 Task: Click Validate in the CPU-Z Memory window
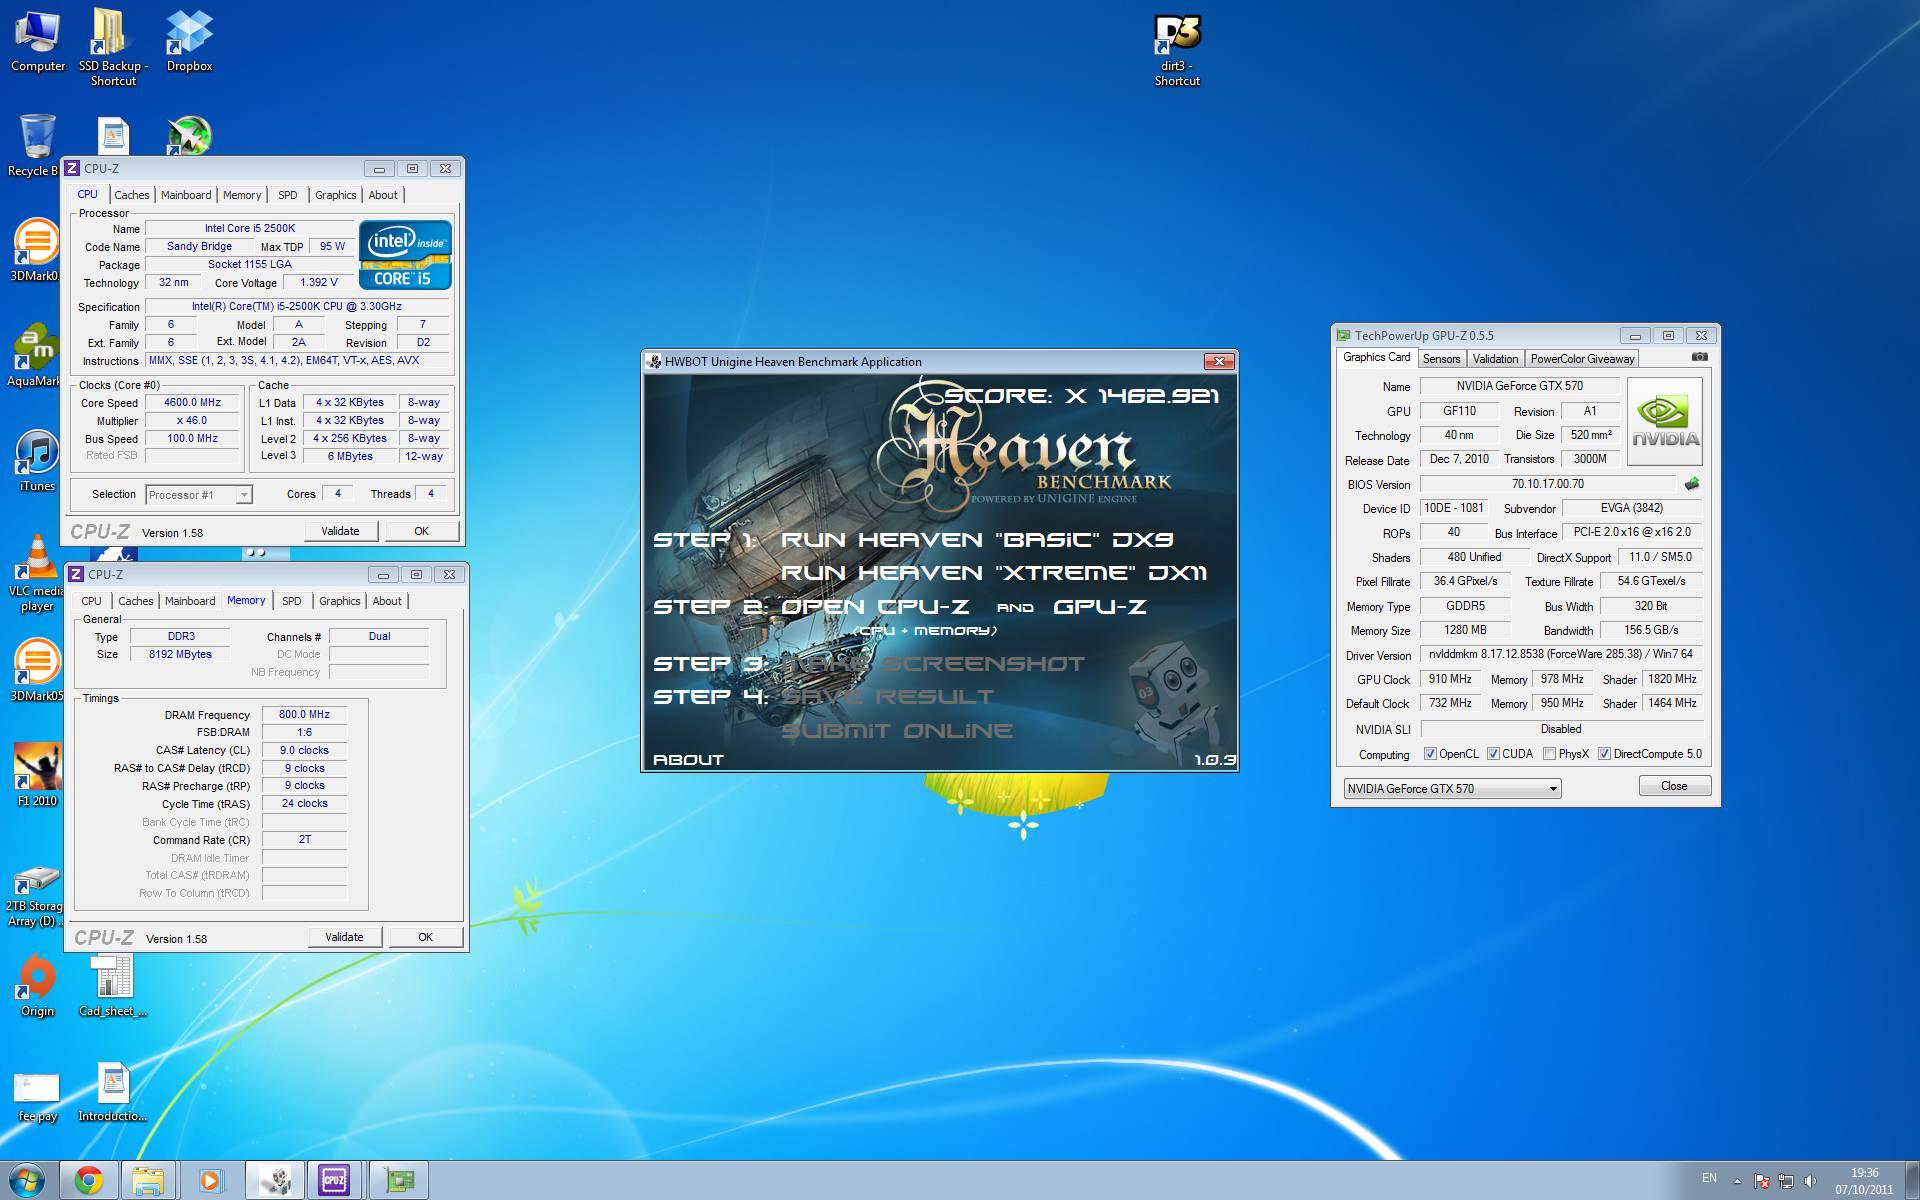pyautogui.click(x=344, y=937)
